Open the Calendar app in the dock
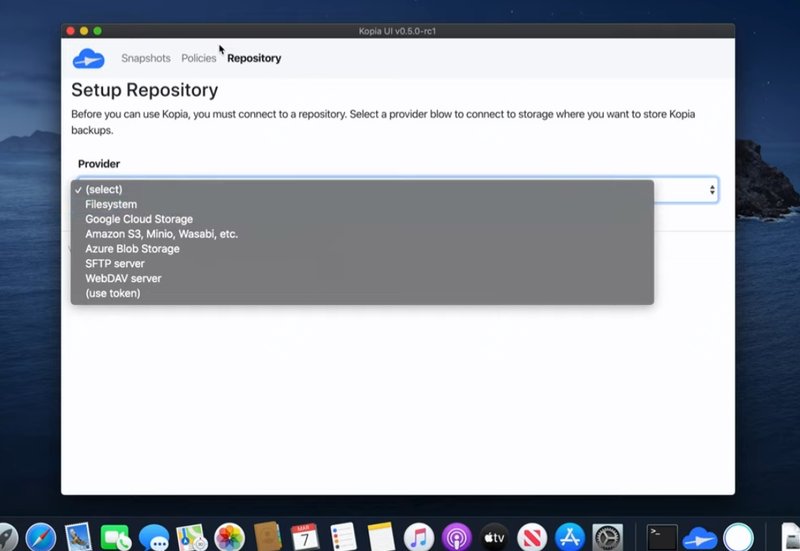The width and height of the screenshot is (800, 551). (305, 538)
